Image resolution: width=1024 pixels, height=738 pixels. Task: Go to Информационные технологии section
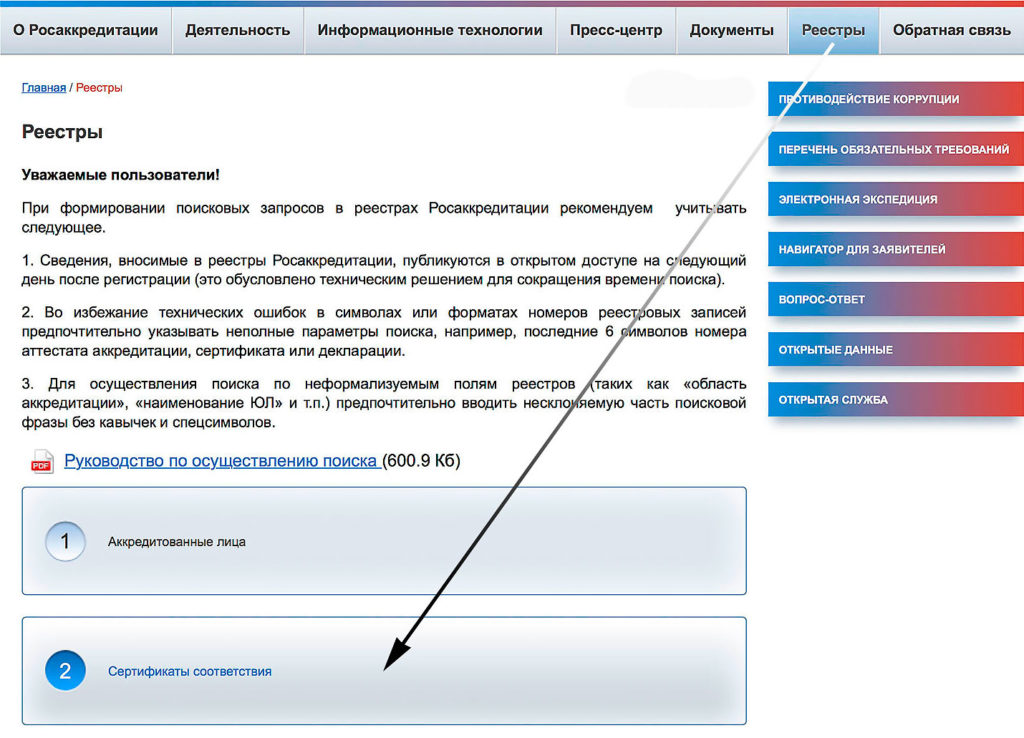click(x=430, y=30)
